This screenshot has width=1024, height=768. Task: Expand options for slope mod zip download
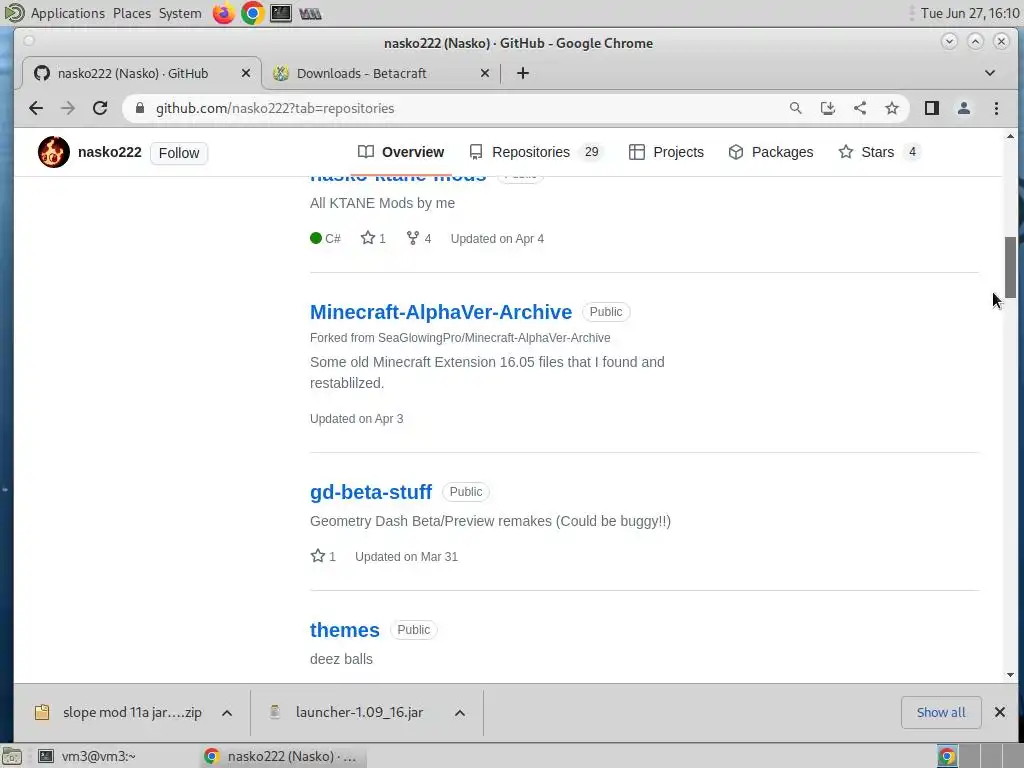[x=227, y=712]
